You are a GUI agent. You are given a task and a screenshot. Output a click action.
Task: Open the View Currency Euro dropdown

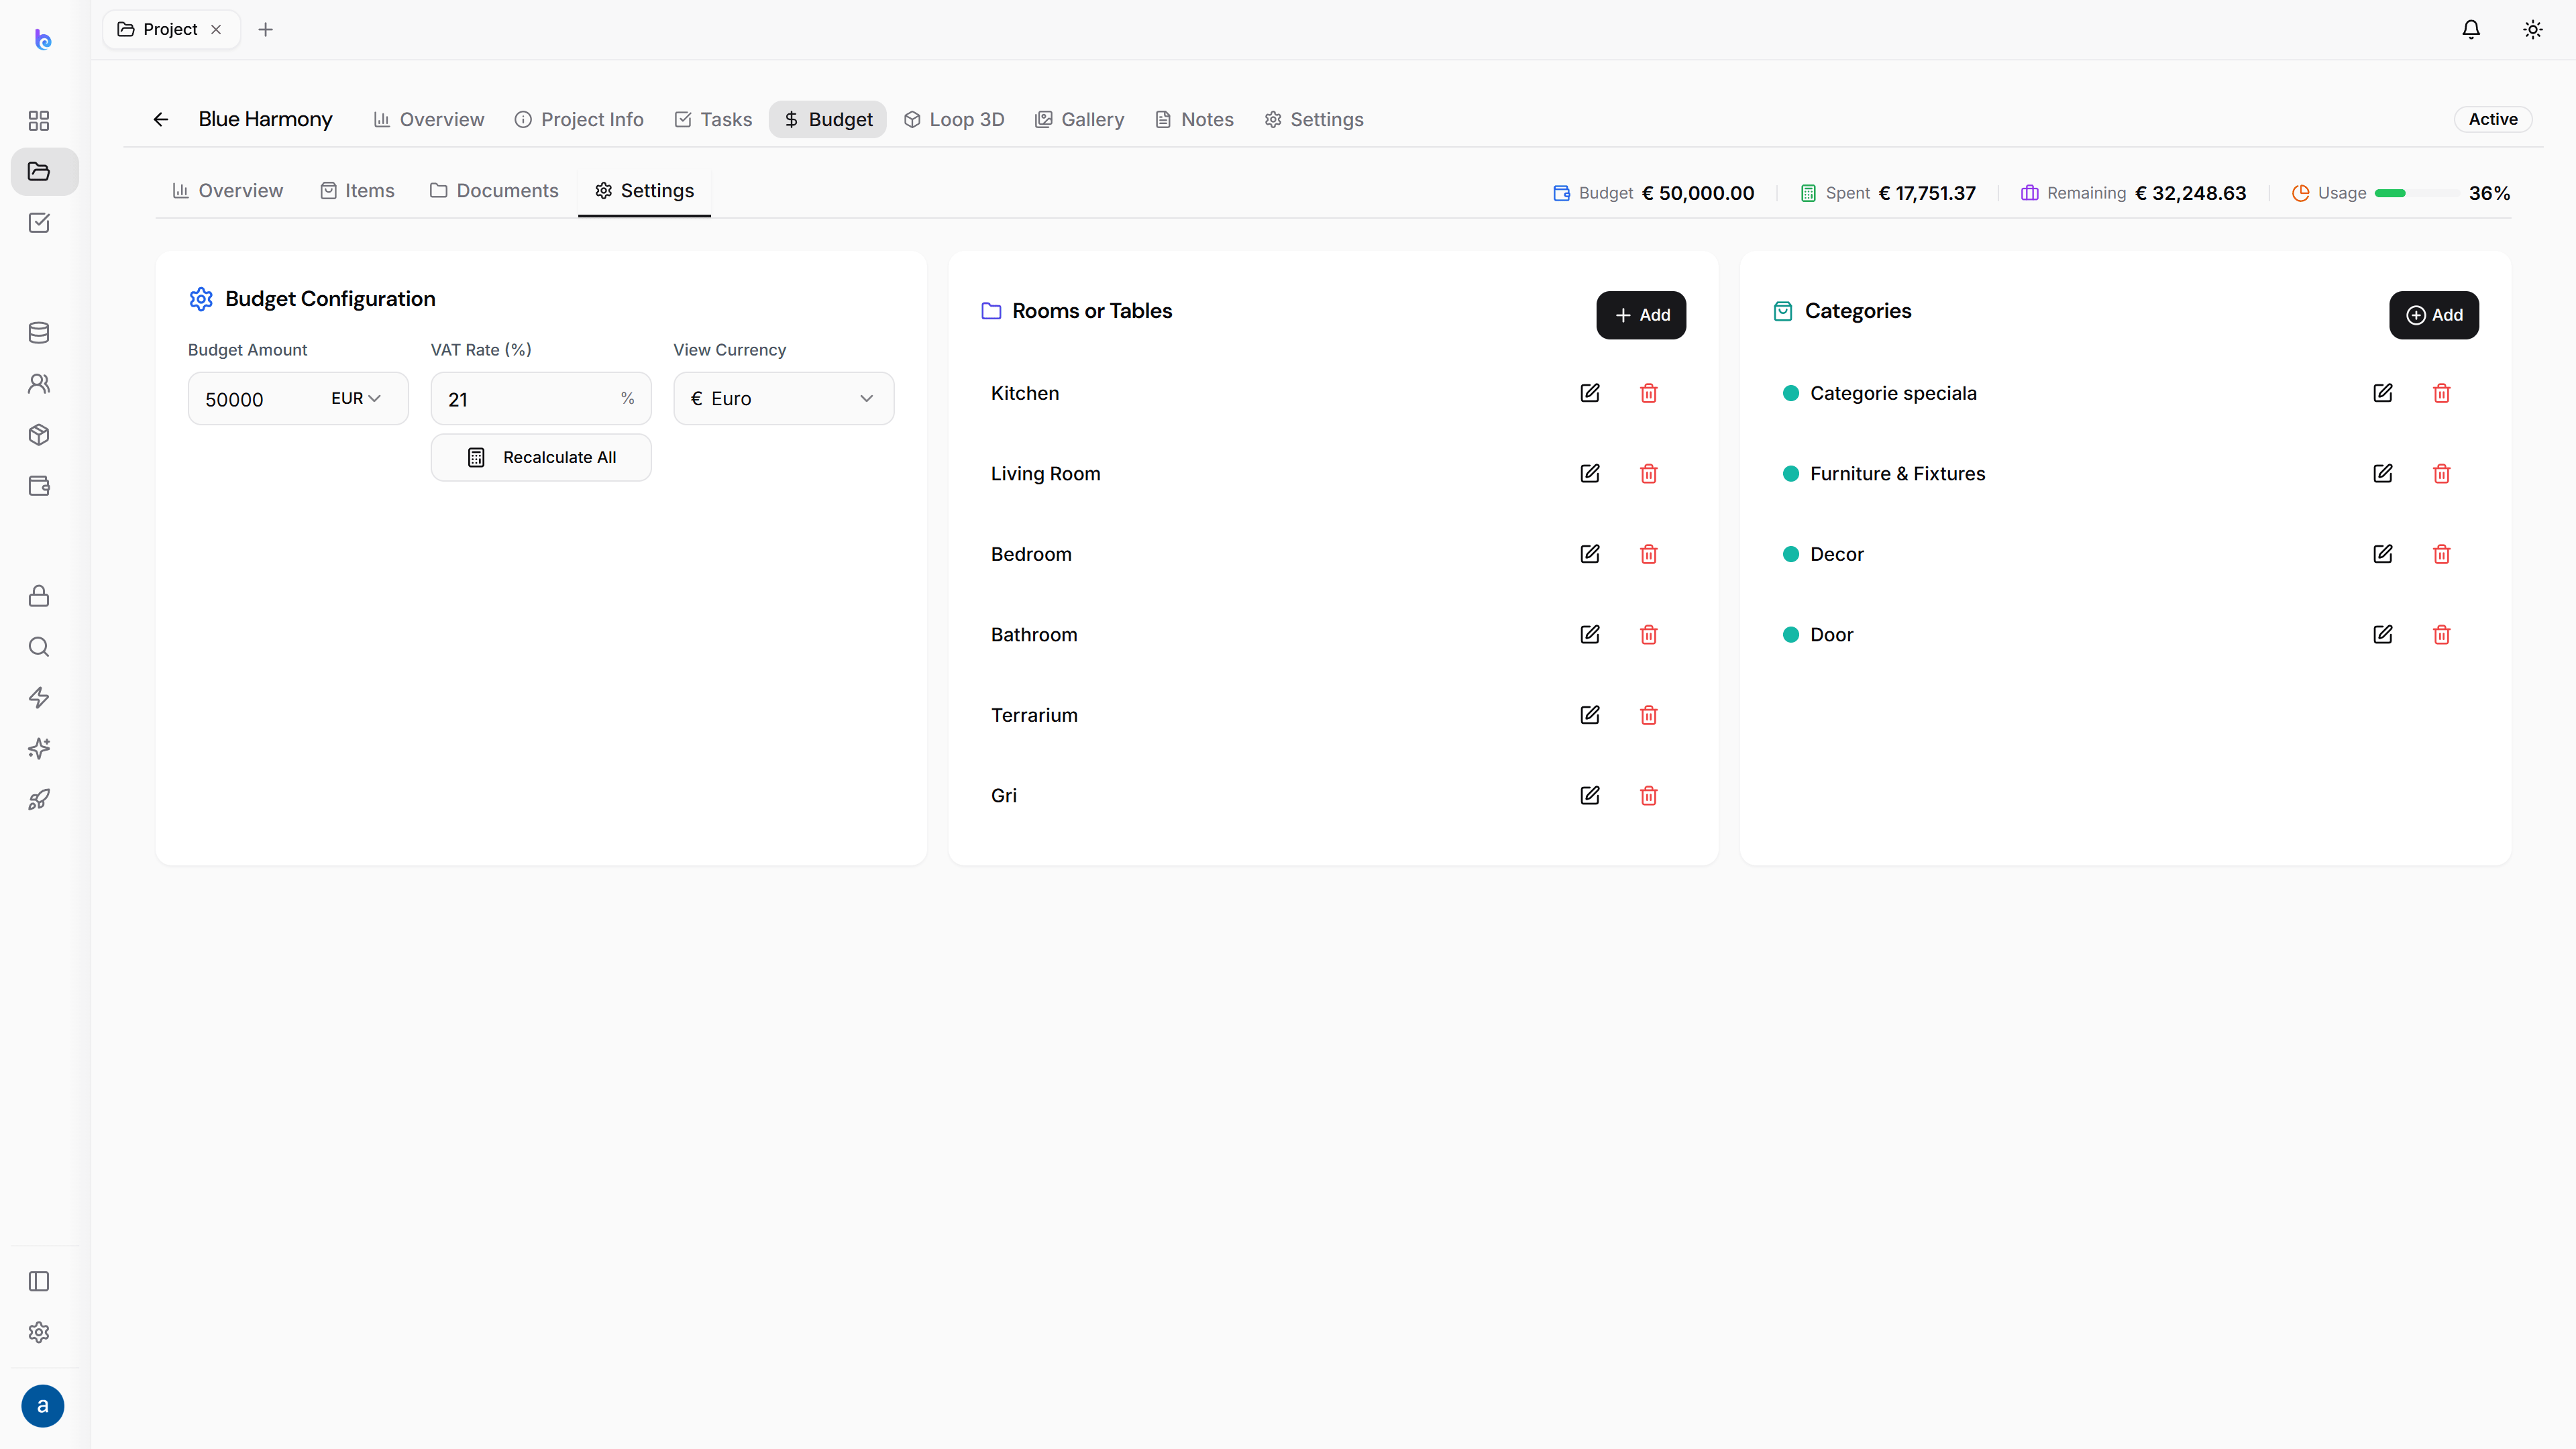[x=783, y=398]
